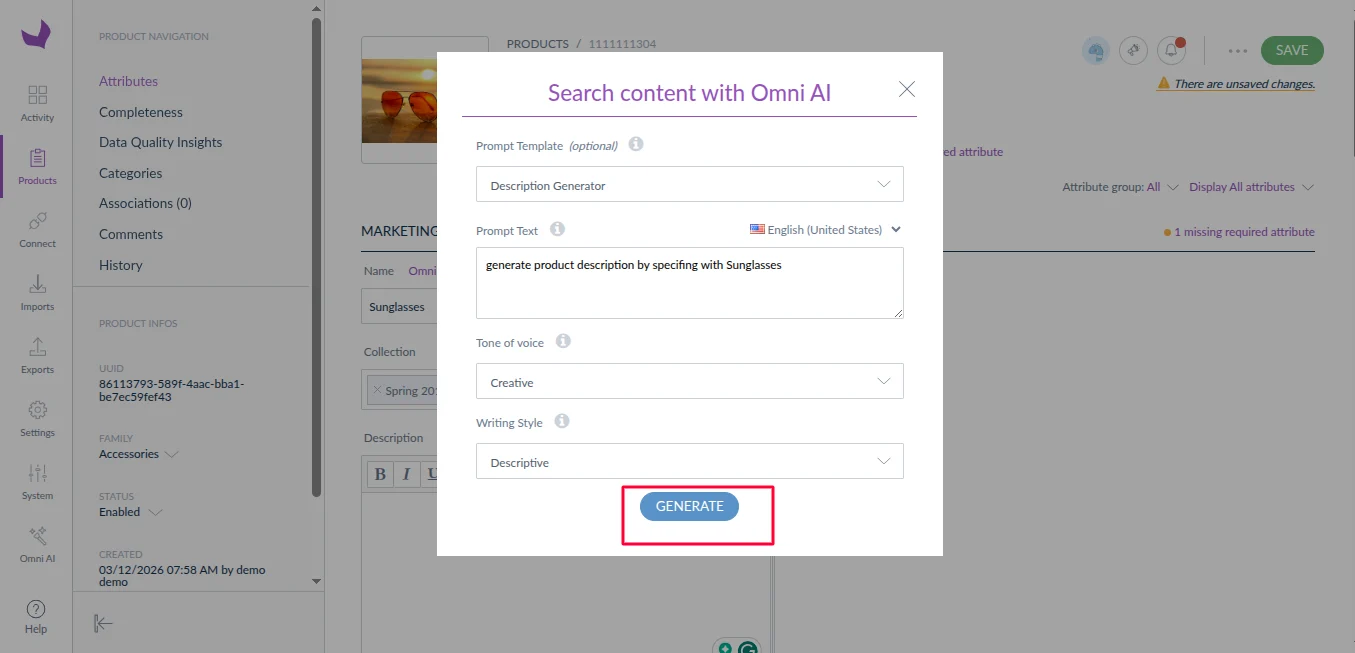Open Imports from the sidebar
1355x653 pixels.
pos(36,293)
